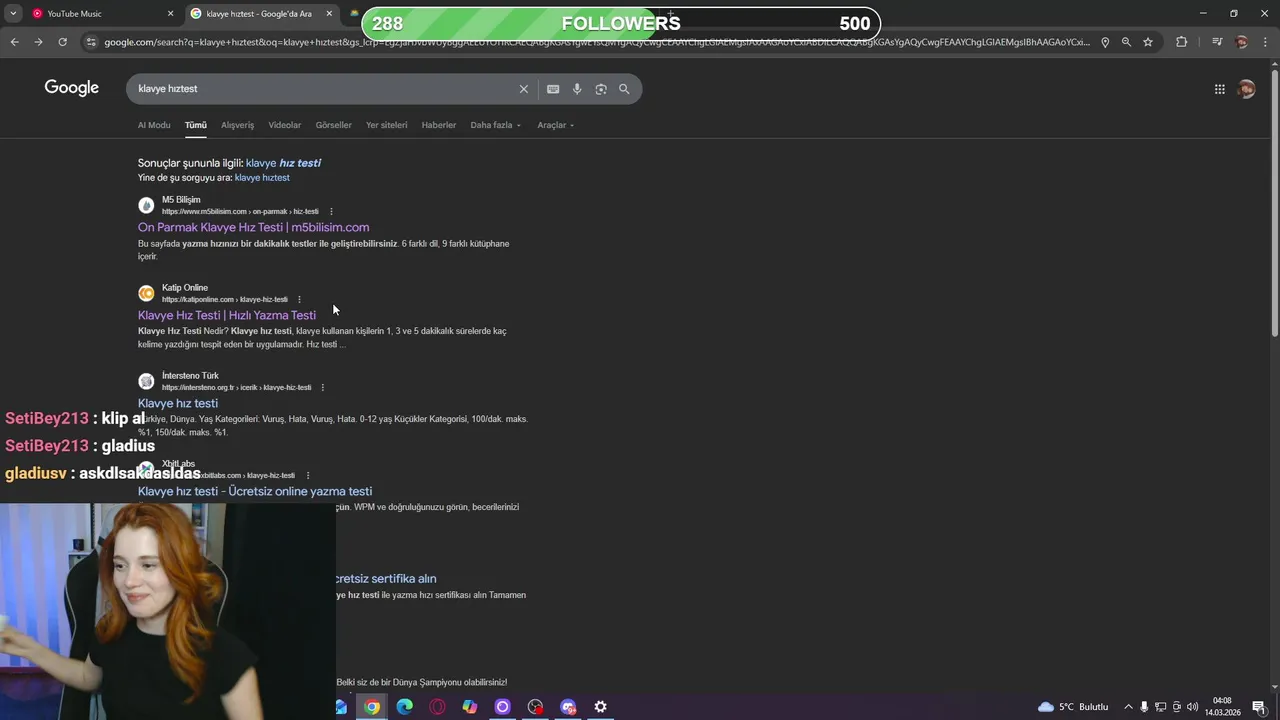Open the Google apps grid
Viewport: 1280px width, 720px height.
(1219, 89)
